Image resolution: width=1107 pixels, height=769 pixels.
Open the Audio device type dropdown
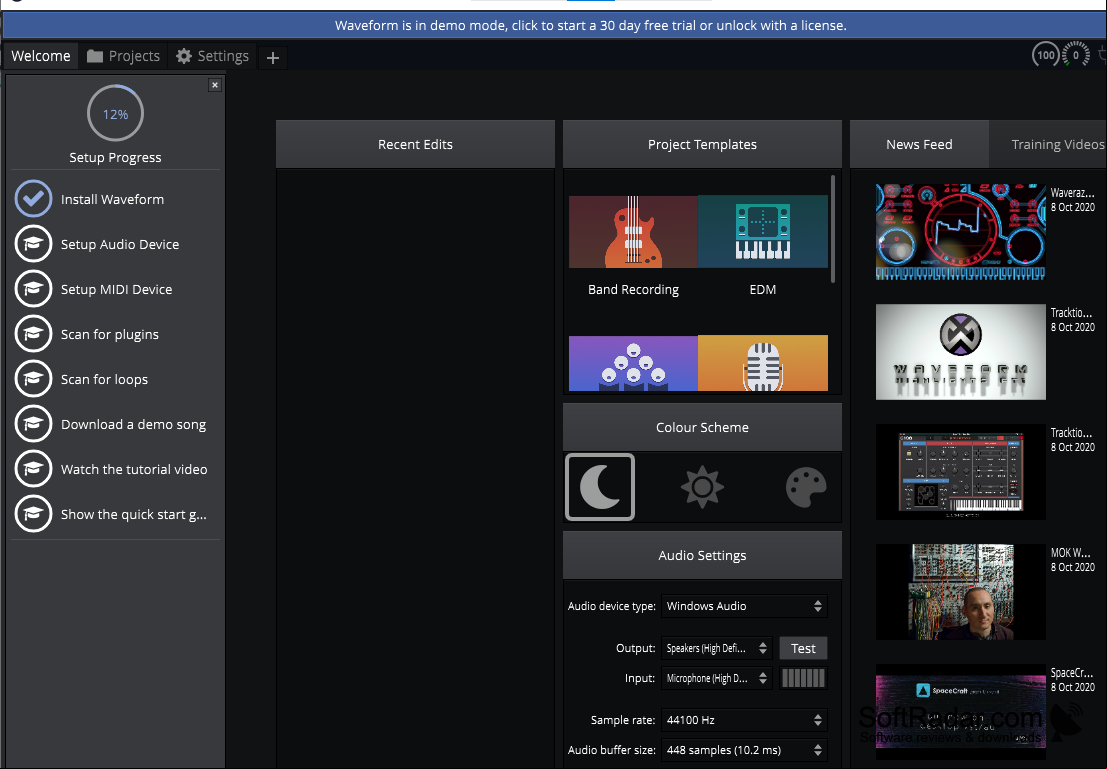[744, 606]
